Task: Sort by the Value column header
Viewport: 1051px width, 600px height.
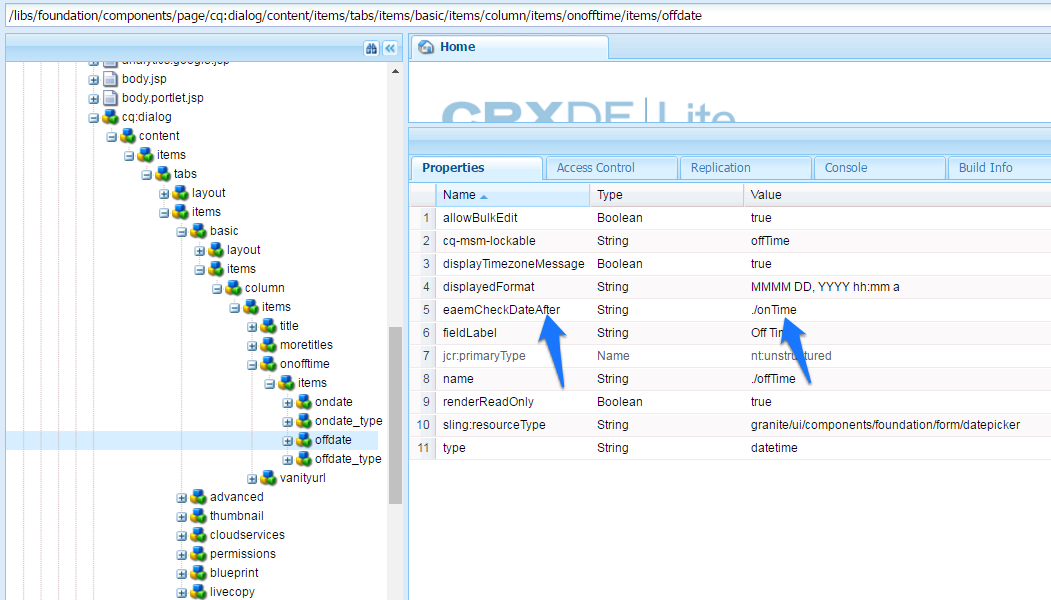Action: [897, 195]
